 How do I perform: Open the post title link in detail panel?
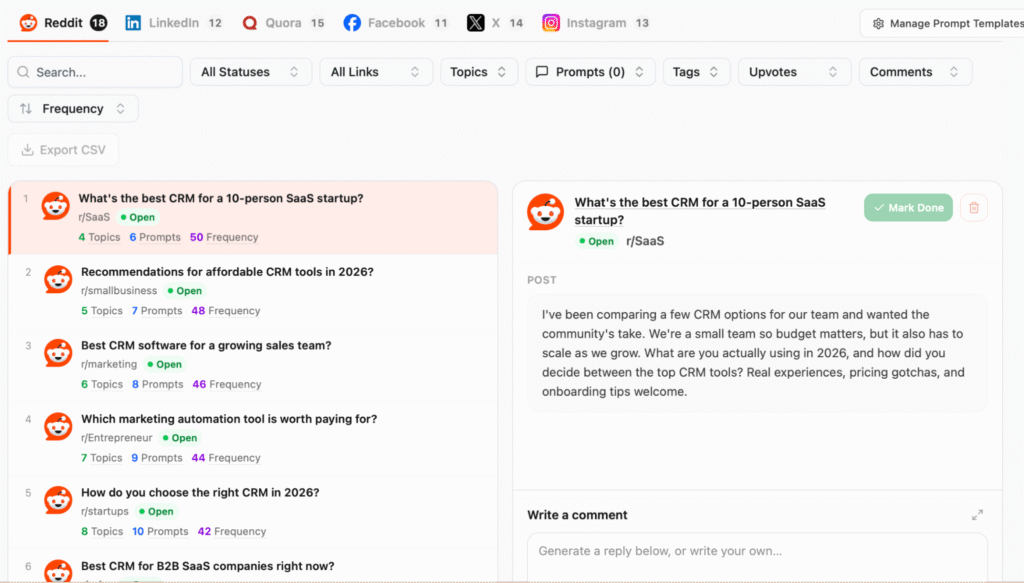pos(699,211)
